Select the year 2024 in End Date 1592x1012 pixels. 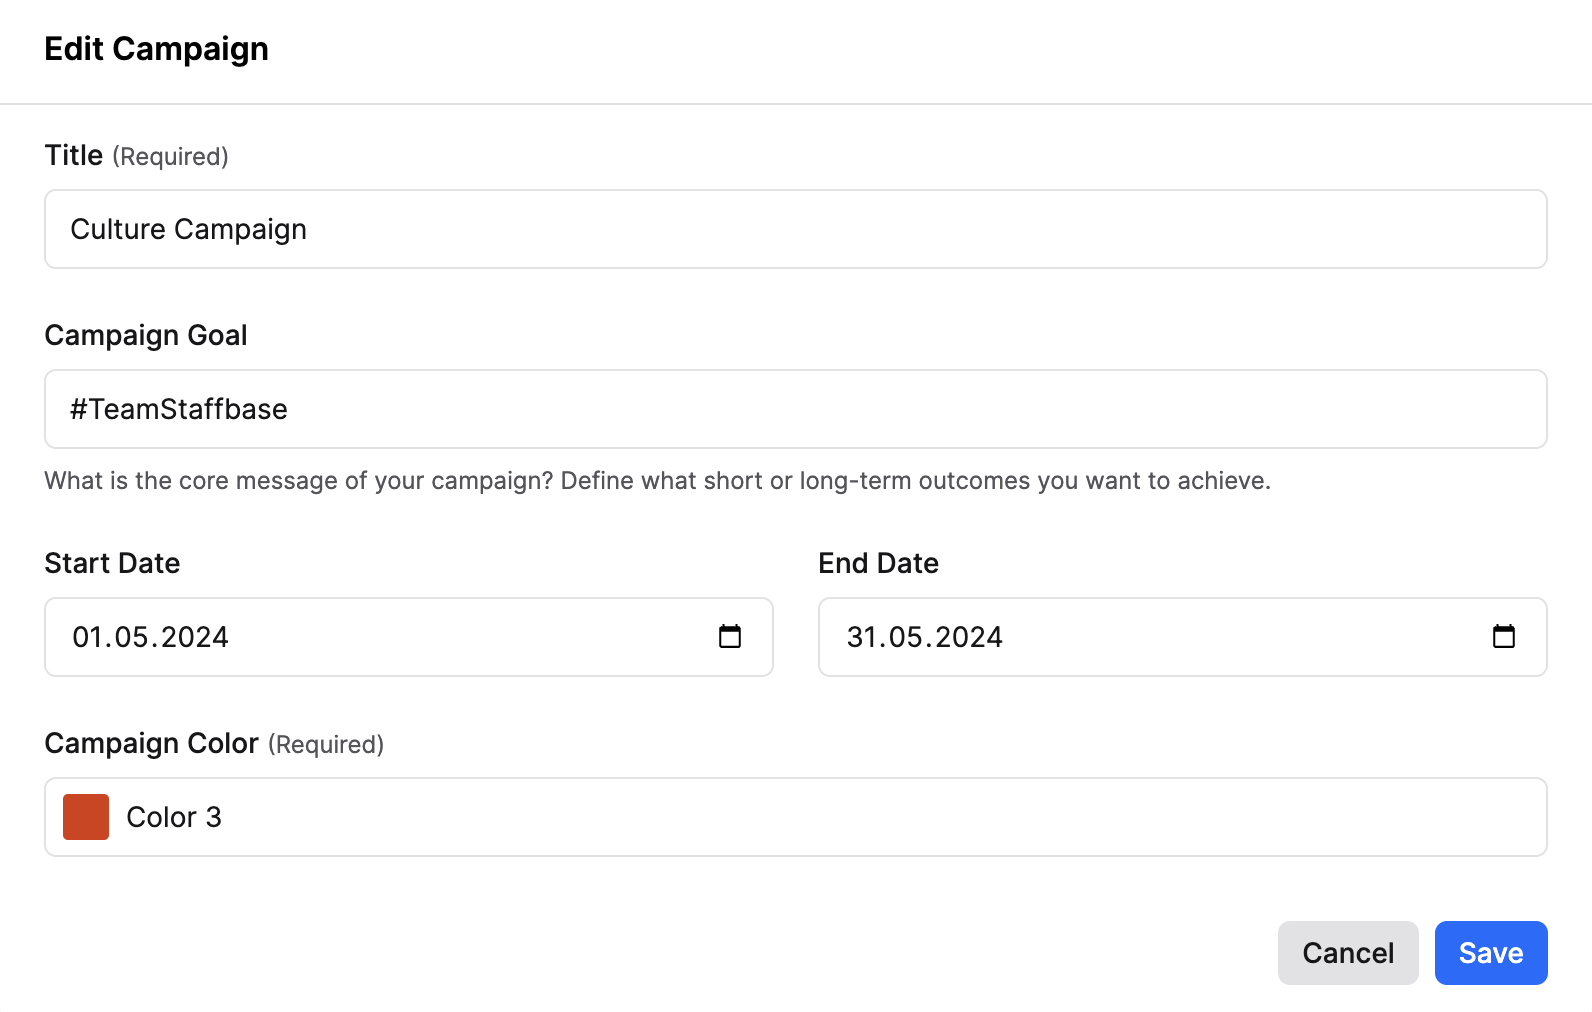point(969,637)
